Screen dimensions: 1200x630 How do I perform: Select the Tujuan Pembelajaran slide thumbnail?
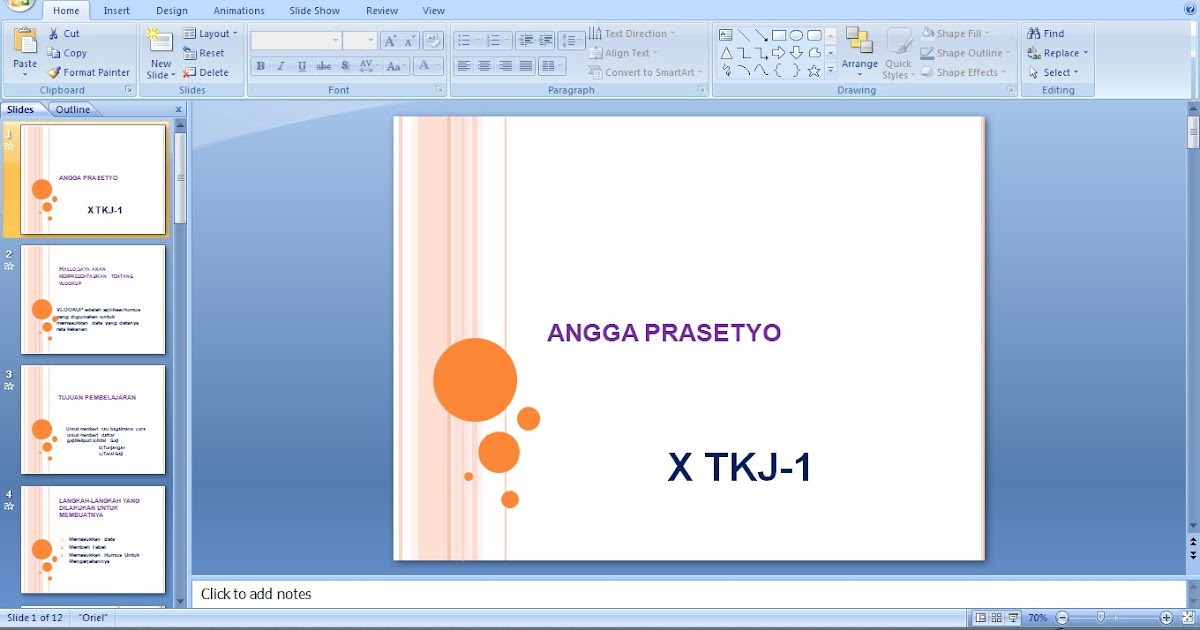[93, 419]
